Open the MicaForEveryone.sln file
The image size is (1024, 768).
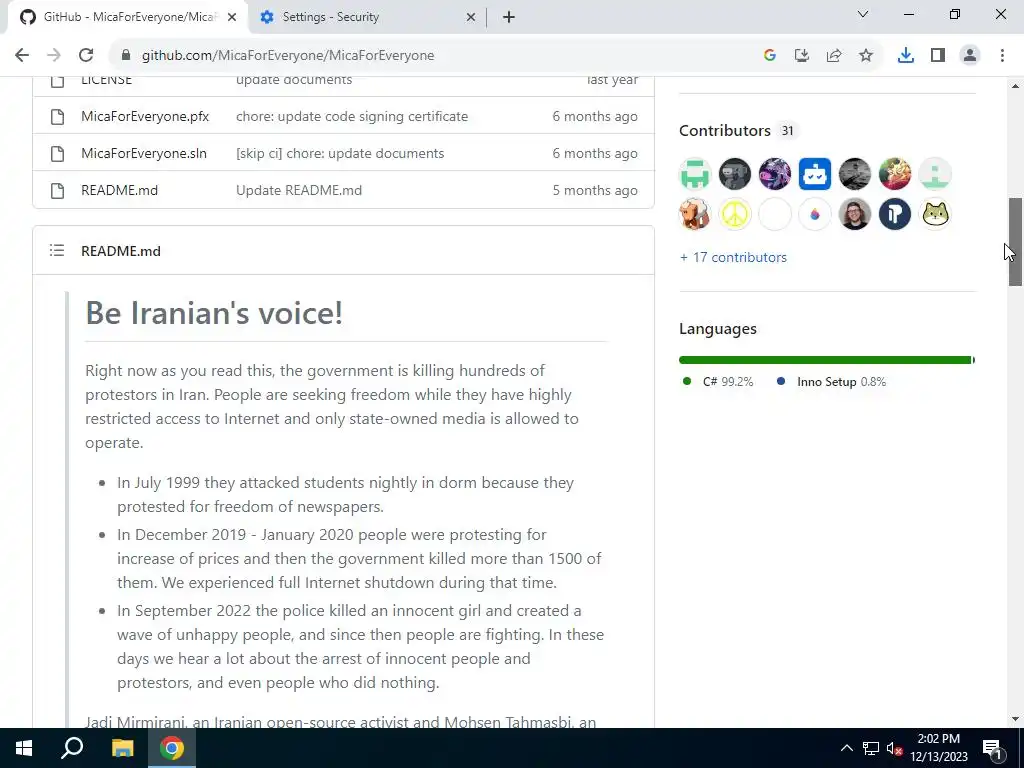coord(144,153)
